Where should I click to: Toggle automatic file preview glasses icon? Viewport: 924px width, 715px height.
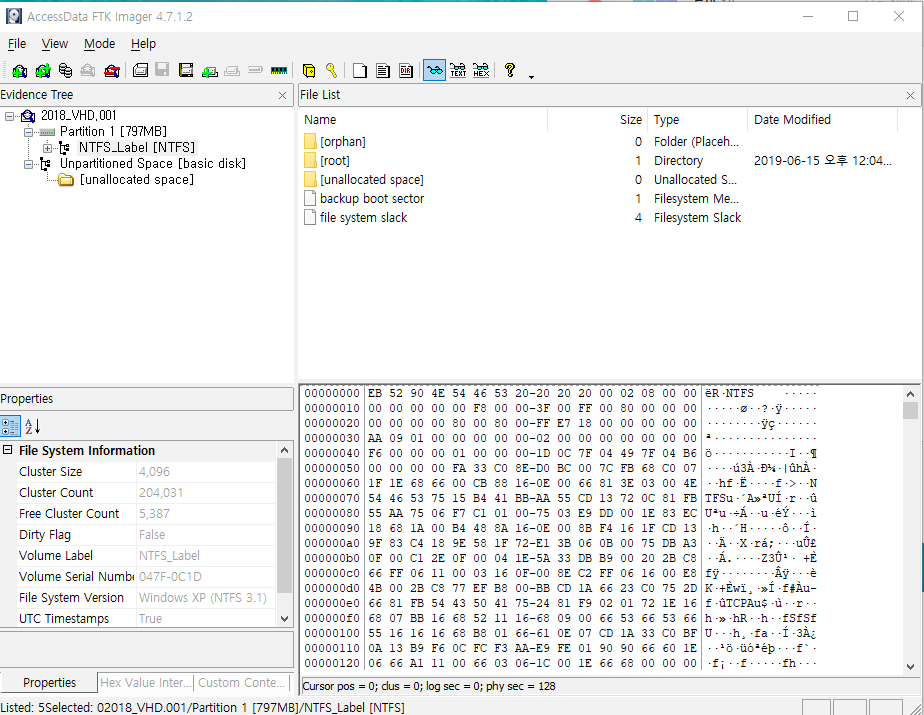pos(434,71)
